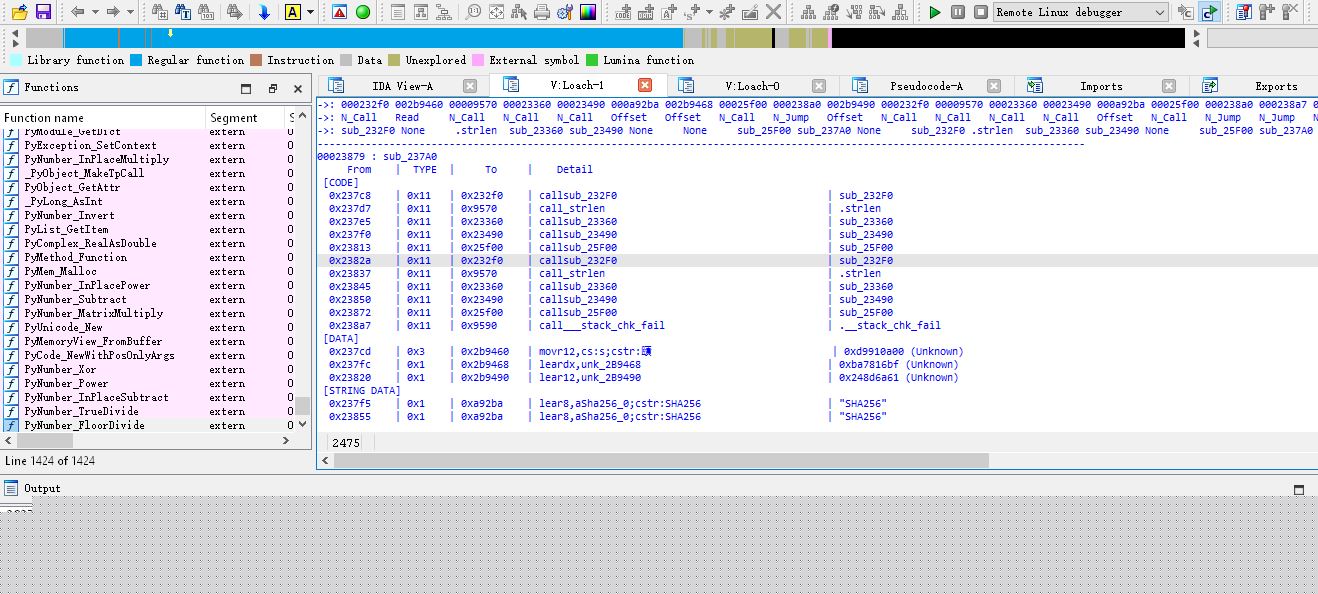Viewport: 1318px width, 594px height.
Task: Click the green circle toolbar icon
Action: (363, 12)
